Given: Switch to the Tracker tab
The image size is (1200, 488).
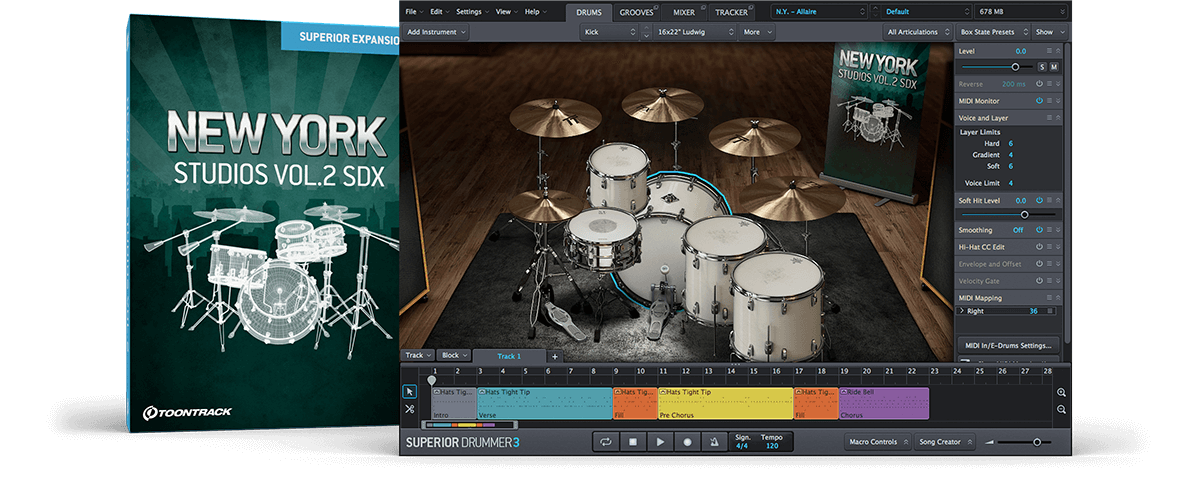Looking at the screenshot, I should tap(730, 12).
